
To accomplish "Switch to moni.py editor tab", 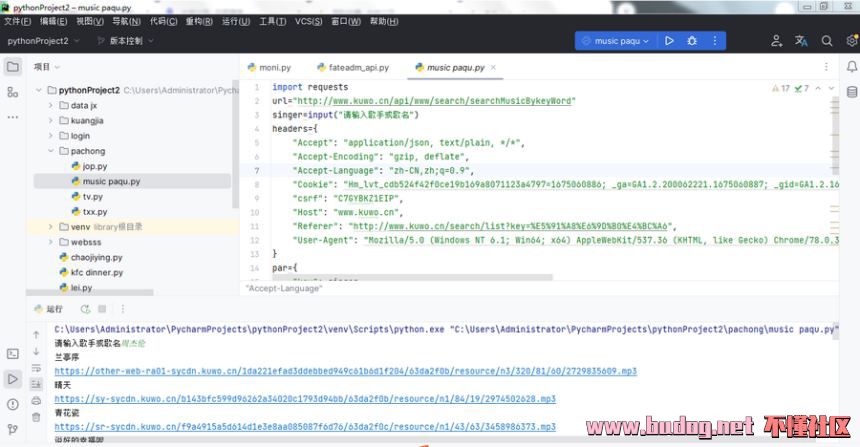I will [x=269, y=67].
